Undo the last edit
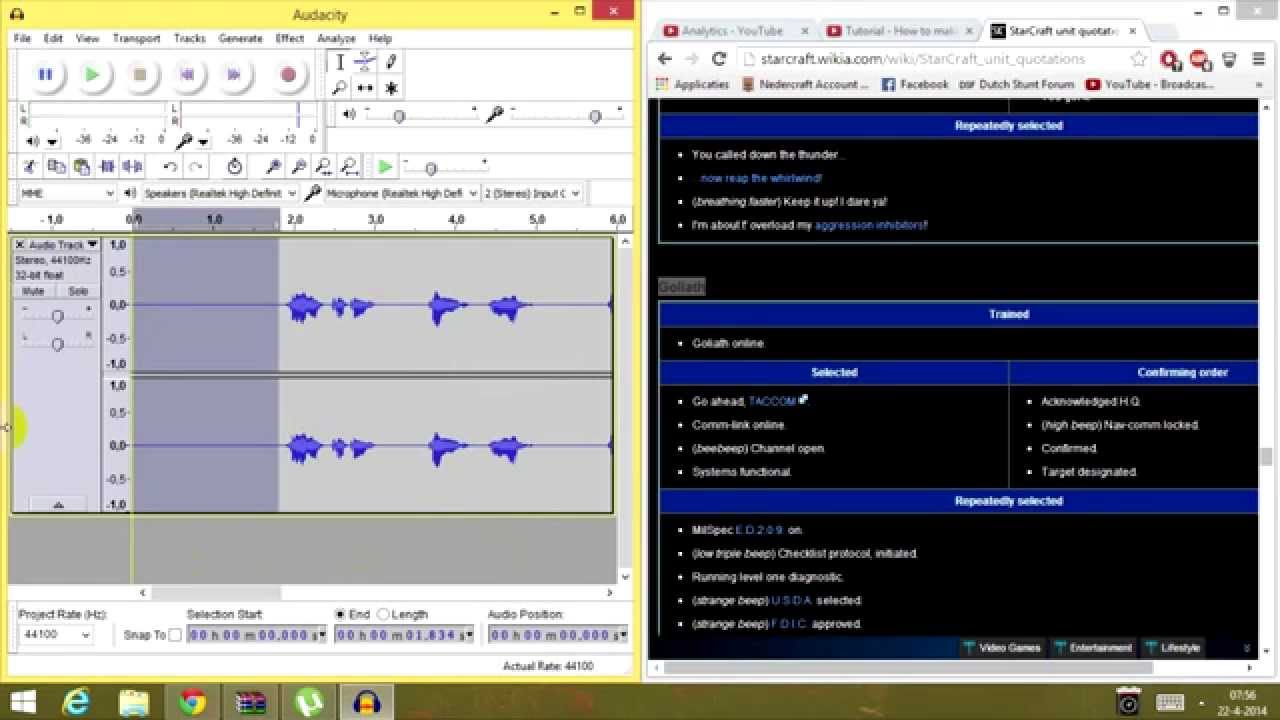1280x720 pixels. click(x=170, y=167)
